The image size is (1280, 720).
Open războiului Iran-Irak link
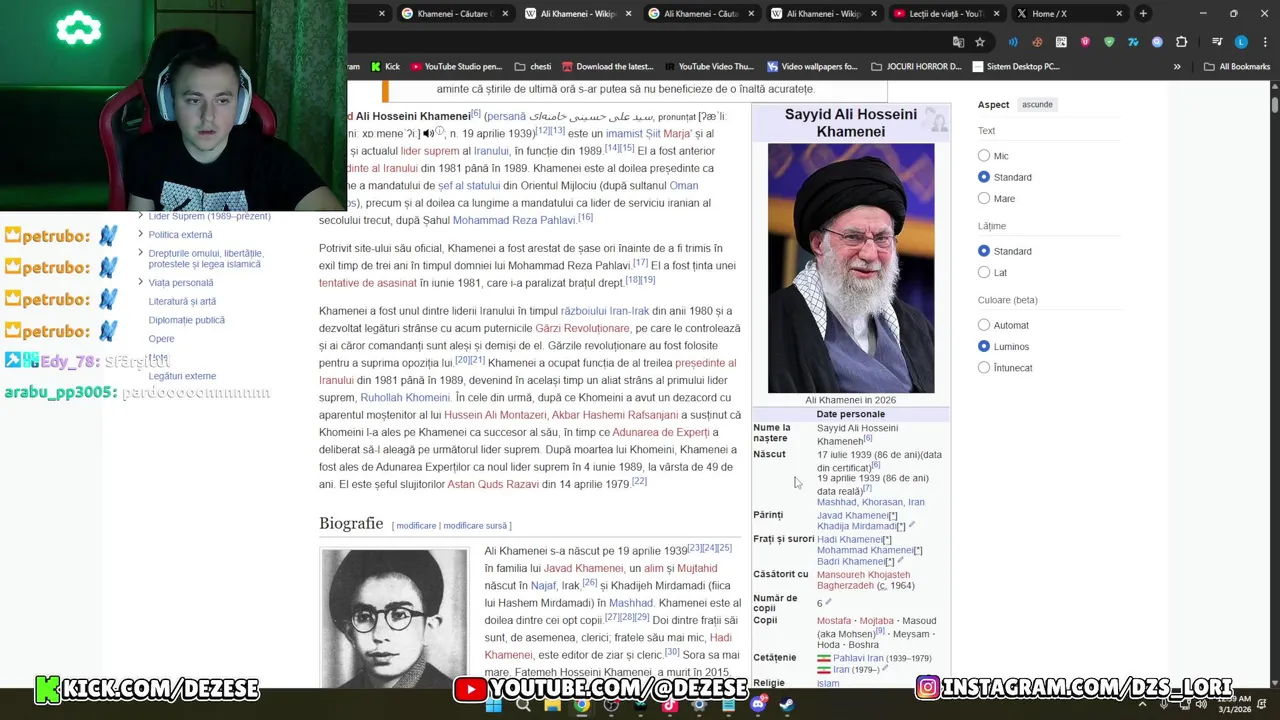(x=605, y=311)
